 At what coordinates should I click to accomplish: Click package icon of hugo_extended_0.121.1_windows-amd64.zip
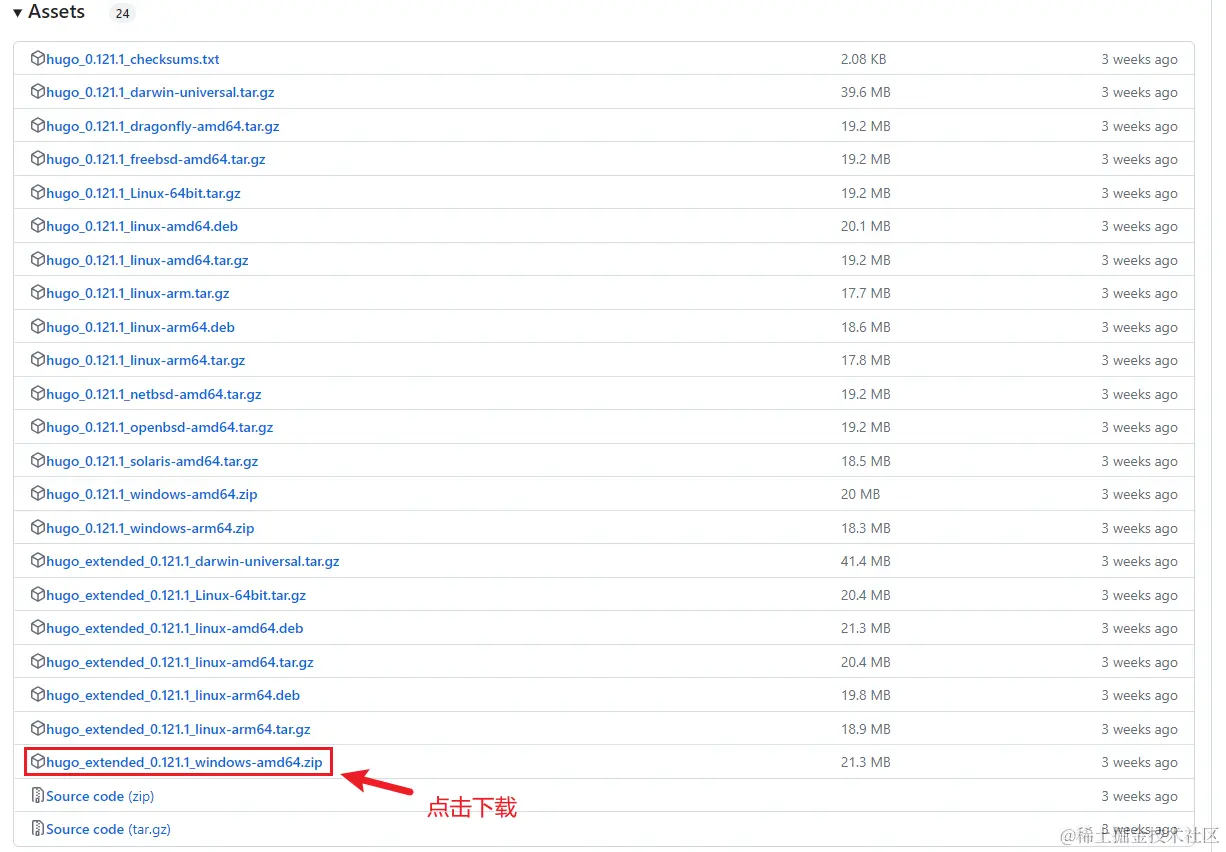pyautogui.click(x=38, y=762)
